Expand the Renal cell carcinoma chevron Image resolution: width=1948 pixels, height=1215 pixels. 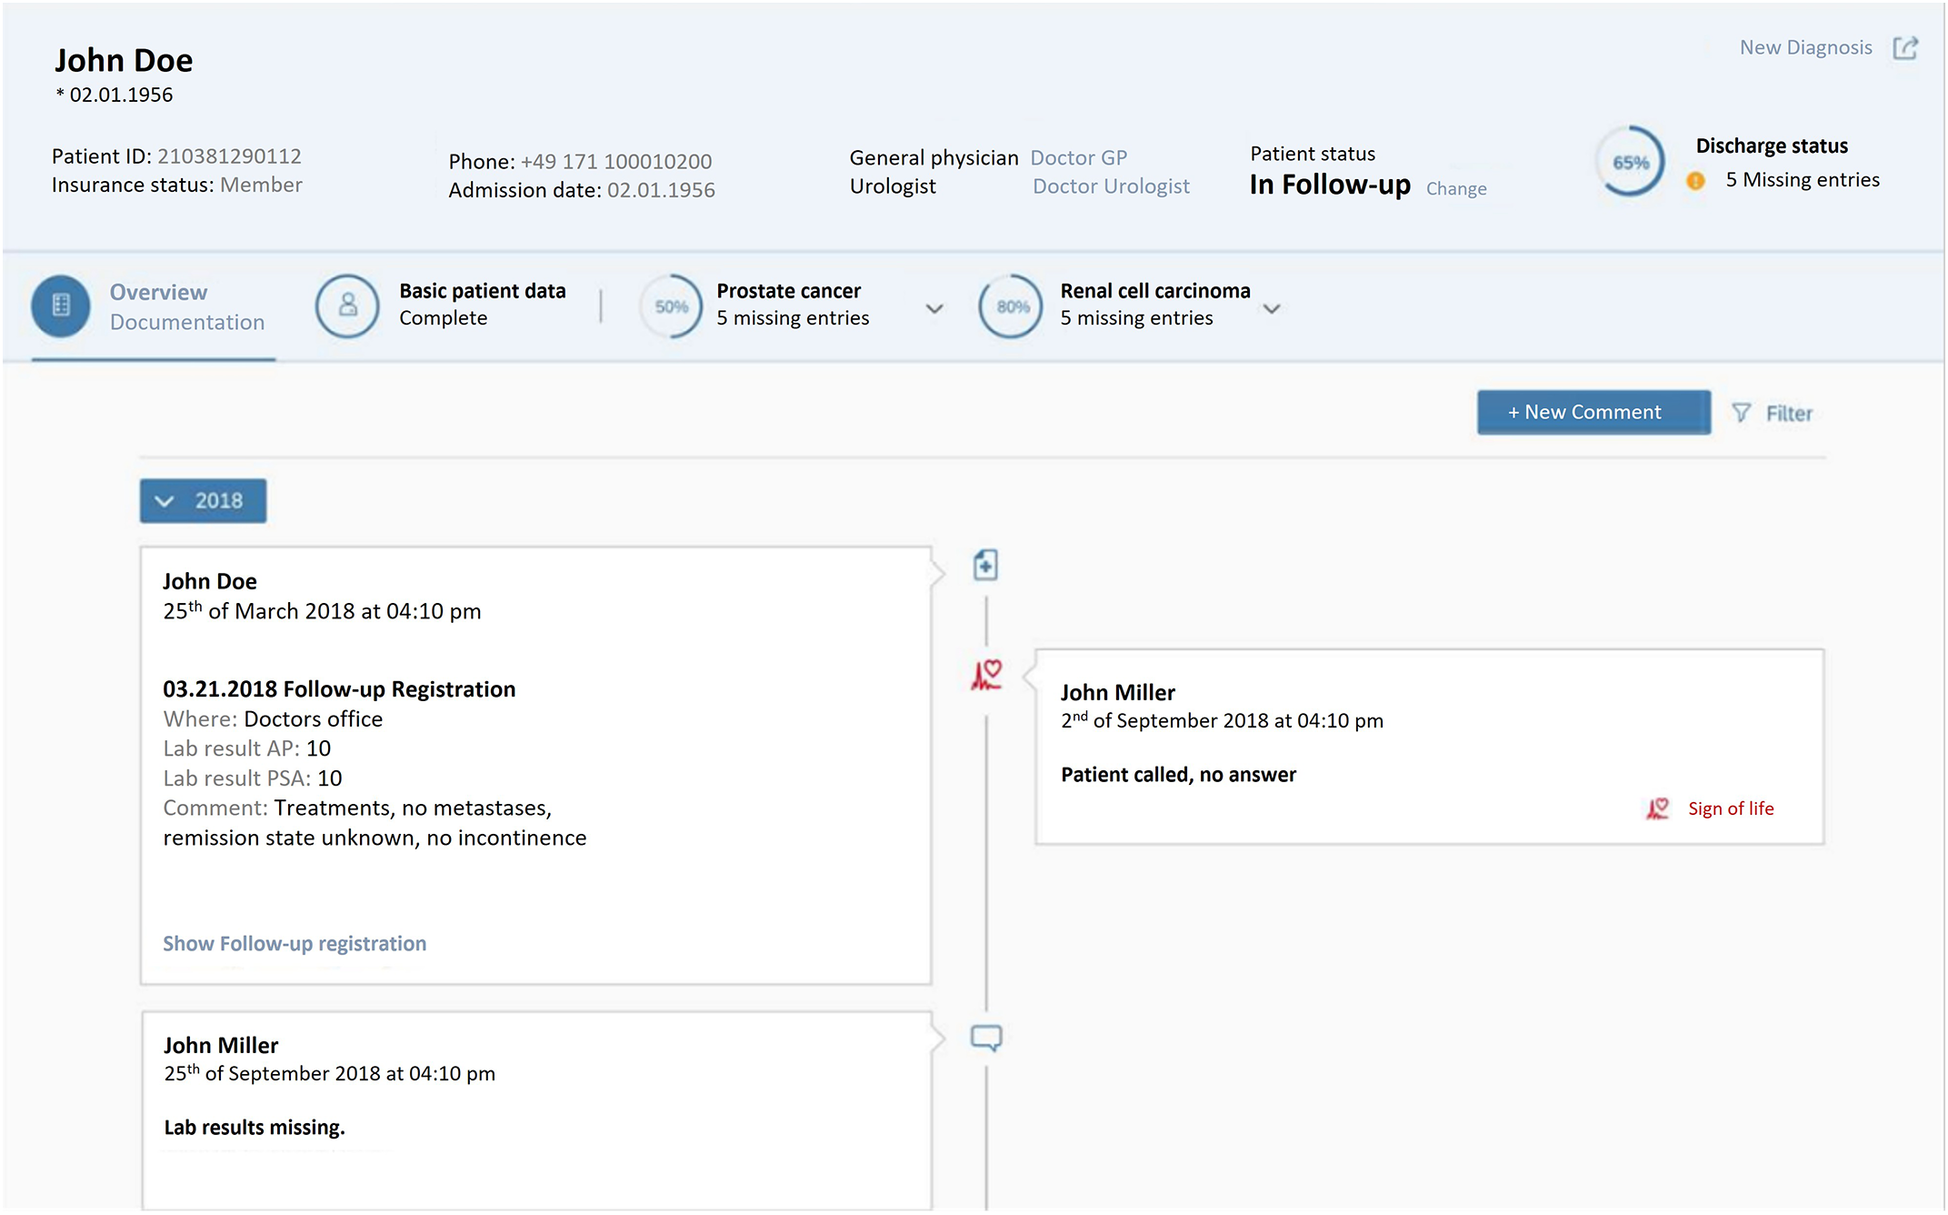coord(1271,309)
